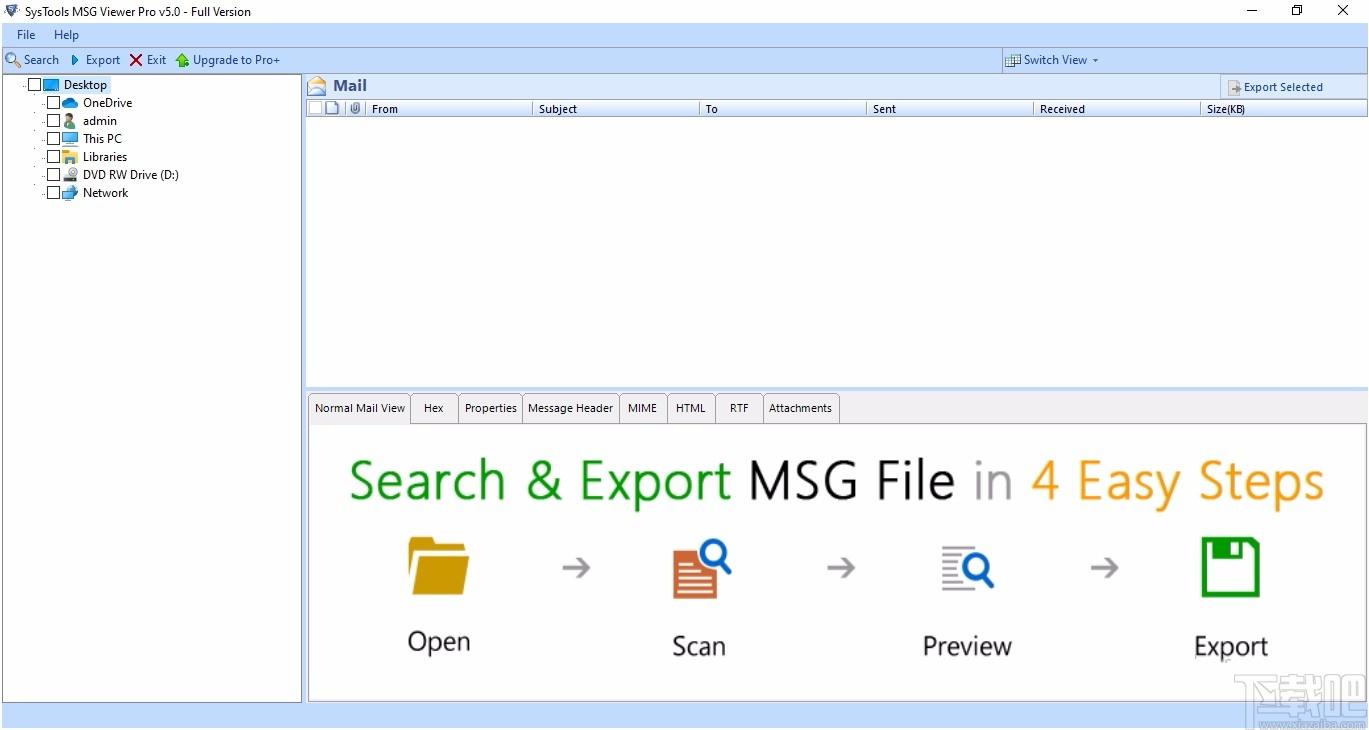This screenshot has height=730, width=1369.
Task: Check the Network checkbox
Action: coord(53,193)
